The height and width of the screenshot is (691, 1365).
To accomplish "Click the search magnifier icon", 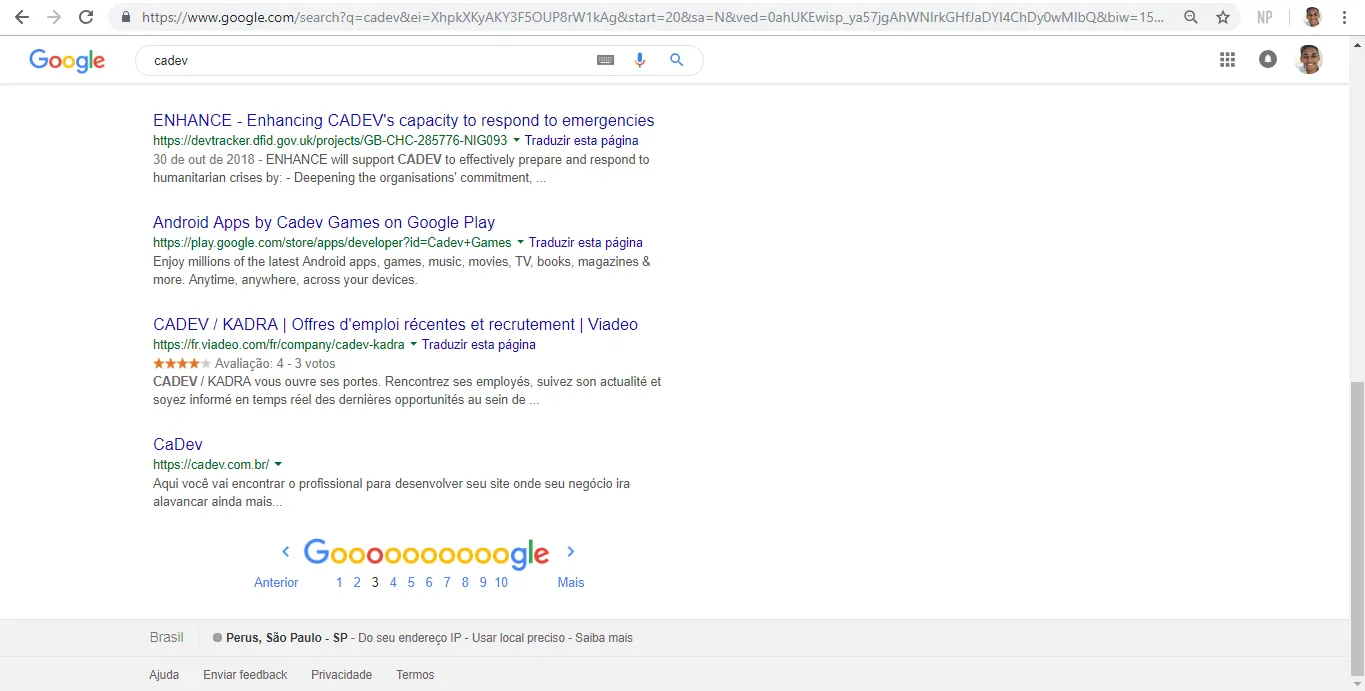I will tap(677, 60).
